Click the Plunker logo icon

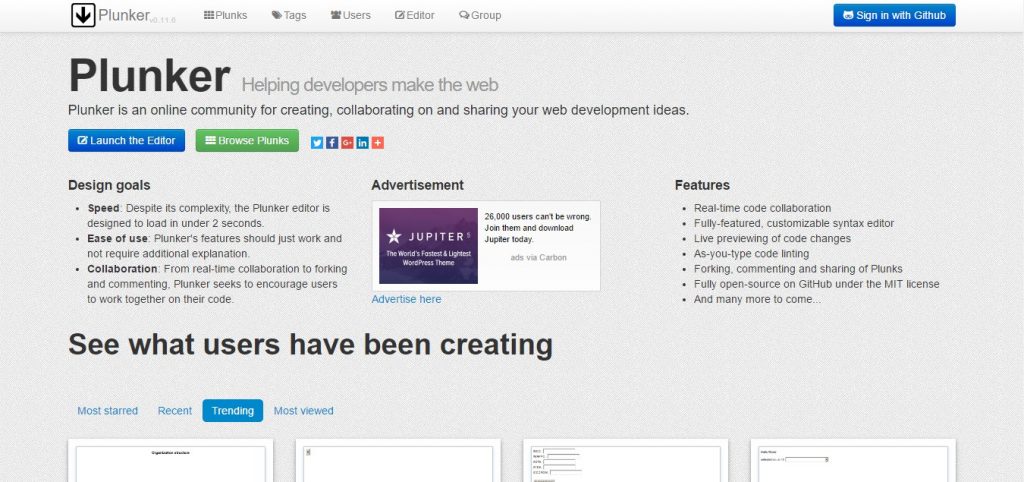coord(83,15)
